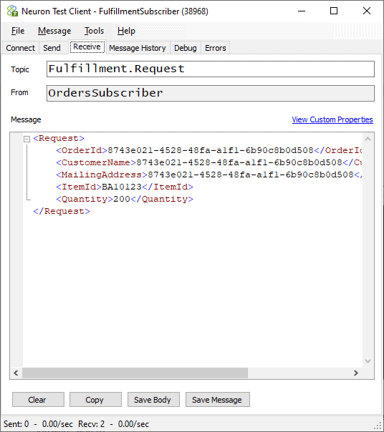Click the Sent: 0 status text
The image size is (384, 432).
tap(16, 424)
